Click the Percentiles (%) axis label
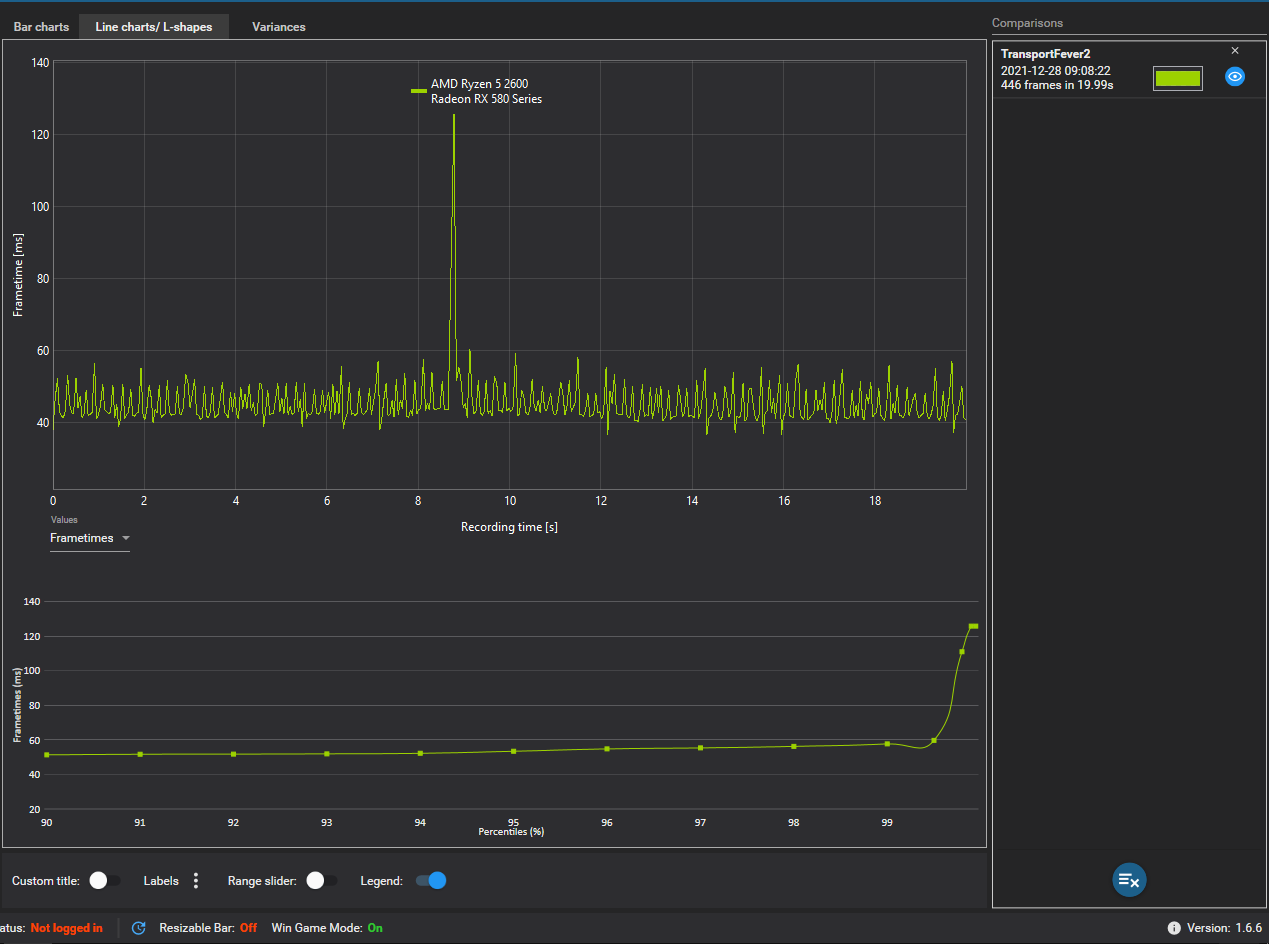The image size is (1269, 944). click(511, 832)
